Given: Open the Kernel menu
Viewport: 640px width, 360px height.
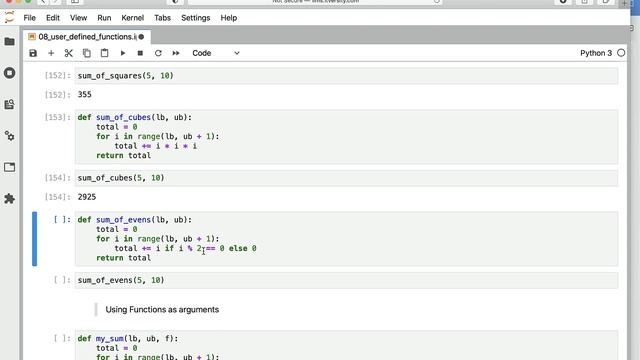Looking at the screenshot, I should pos(133,18).
